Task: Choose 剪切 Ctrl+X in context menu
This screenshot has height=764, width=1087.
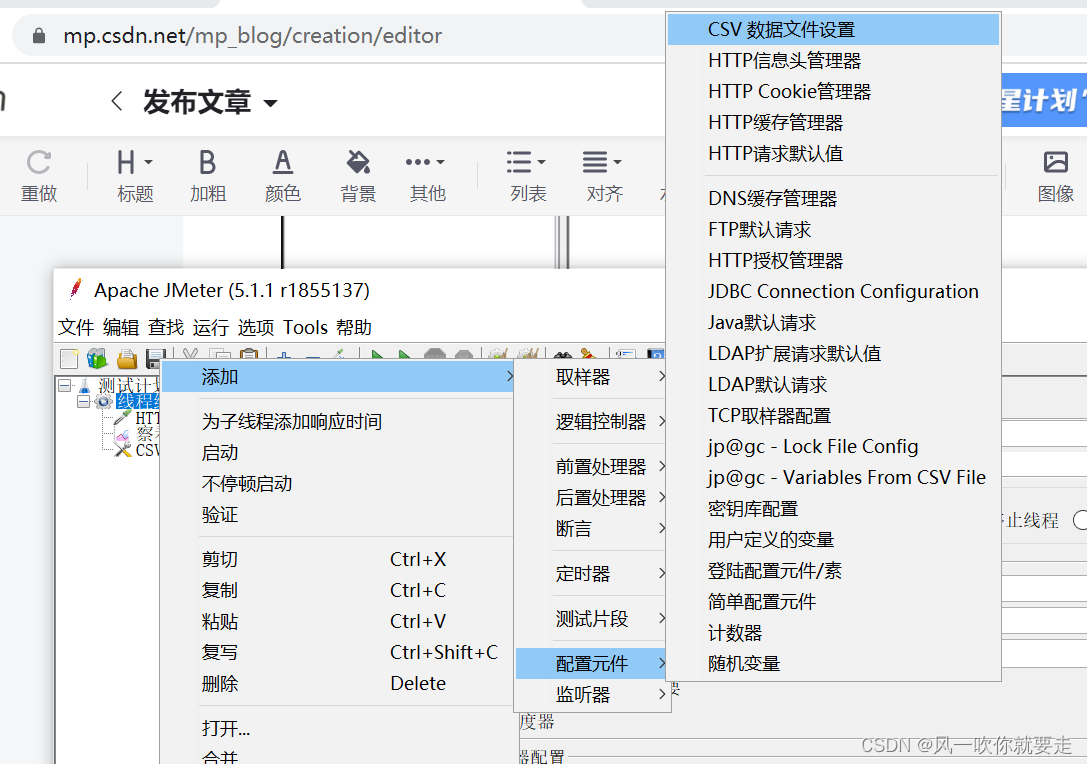Action: [x=338, y=559]
